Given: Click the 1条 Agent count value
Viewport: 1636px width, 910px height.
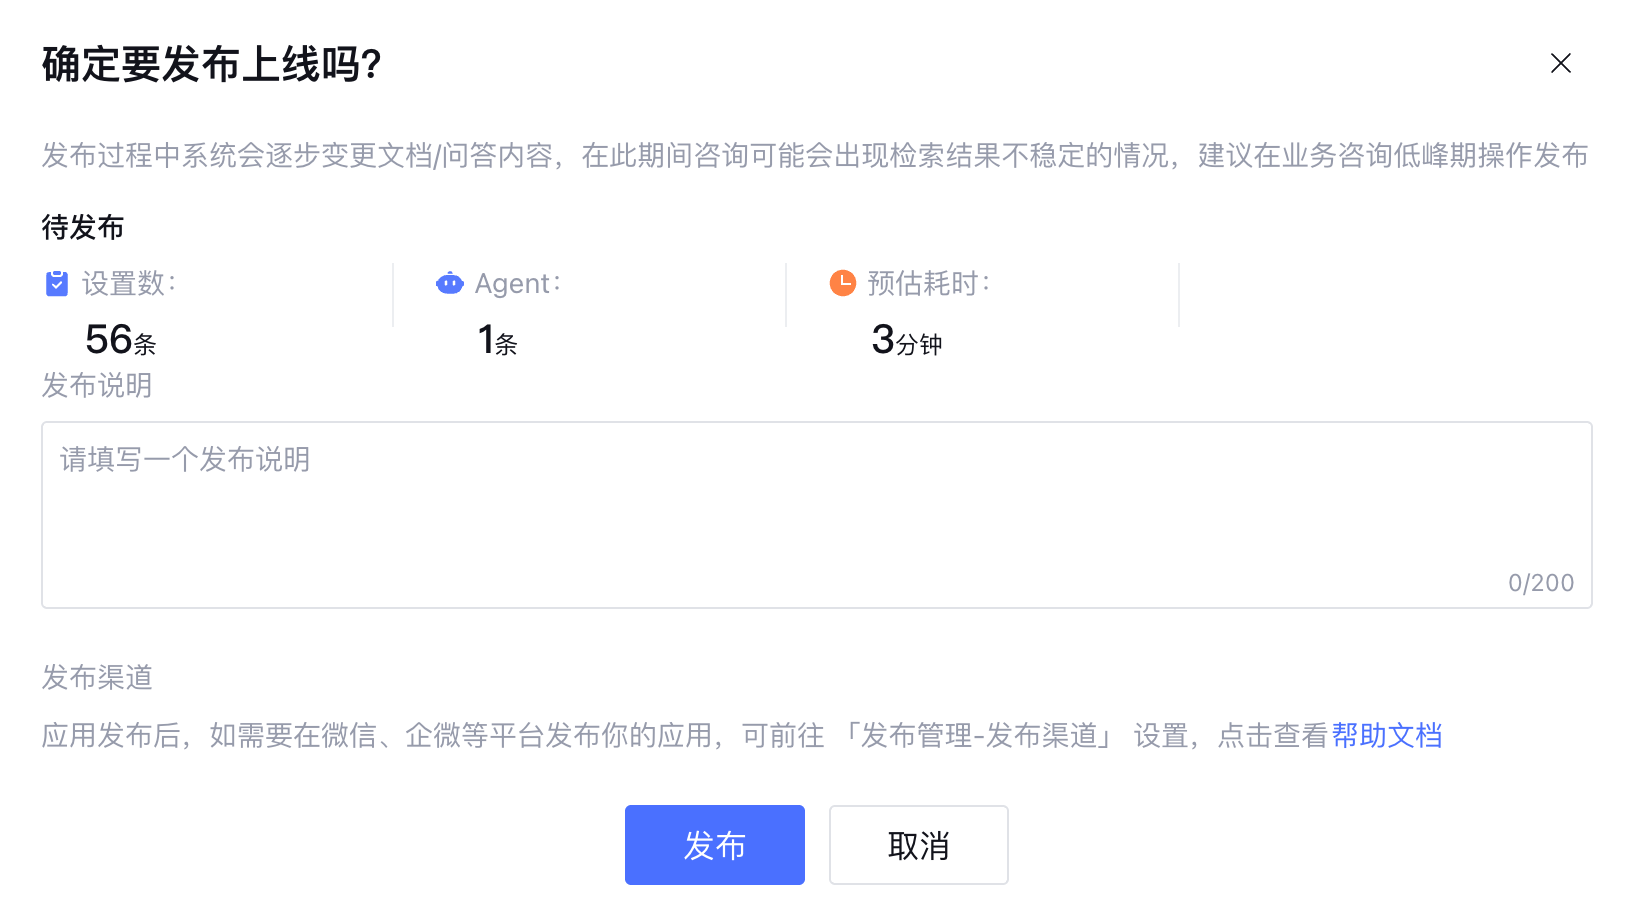Looking at the screenshot, I should [x=497, y=341].
